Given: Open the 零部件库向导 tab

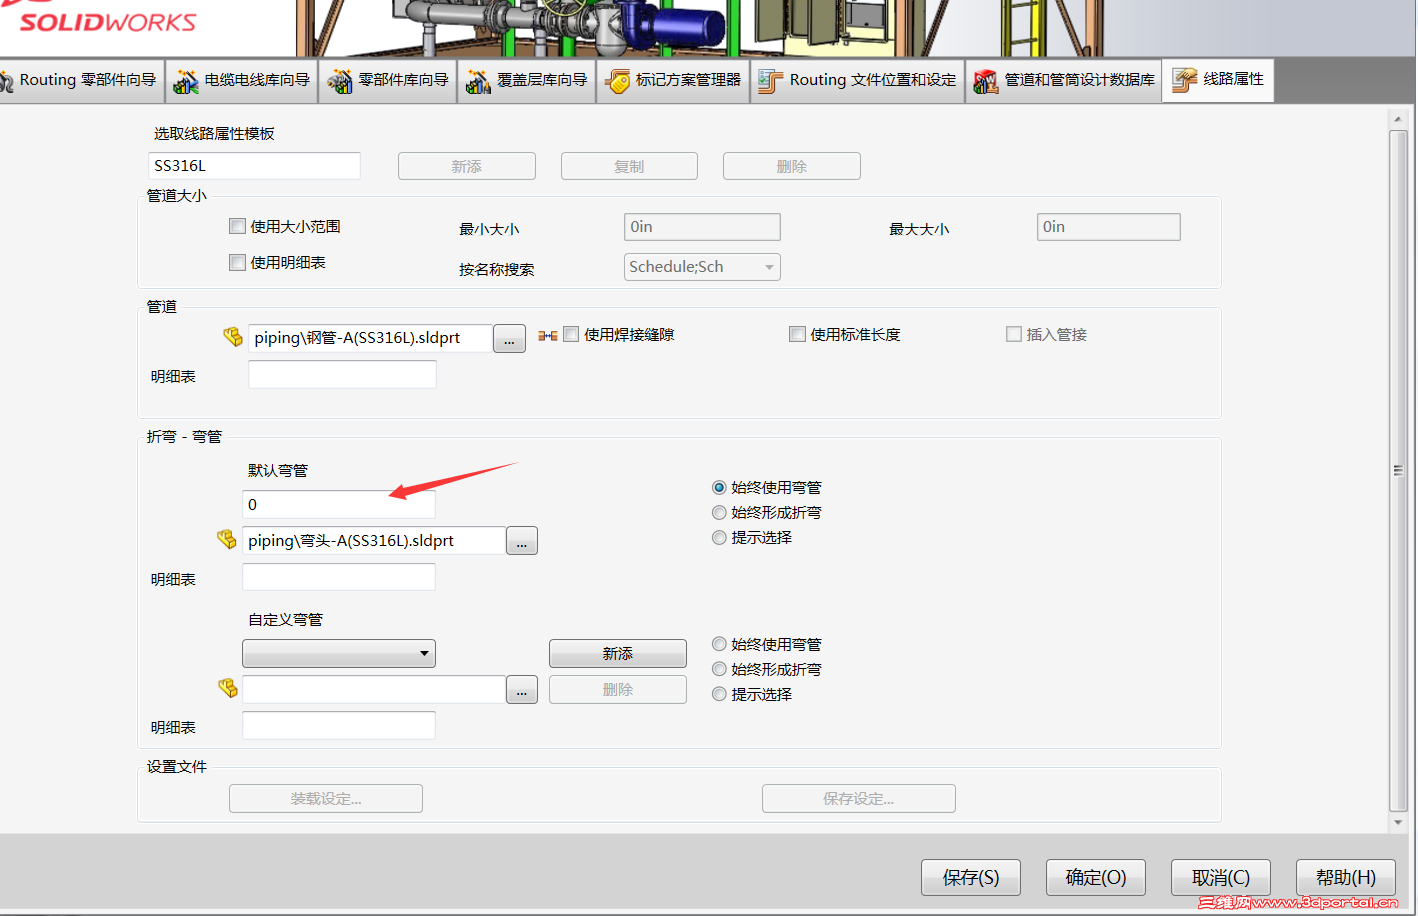Looking at the screenshot, I should click(388, 81).
